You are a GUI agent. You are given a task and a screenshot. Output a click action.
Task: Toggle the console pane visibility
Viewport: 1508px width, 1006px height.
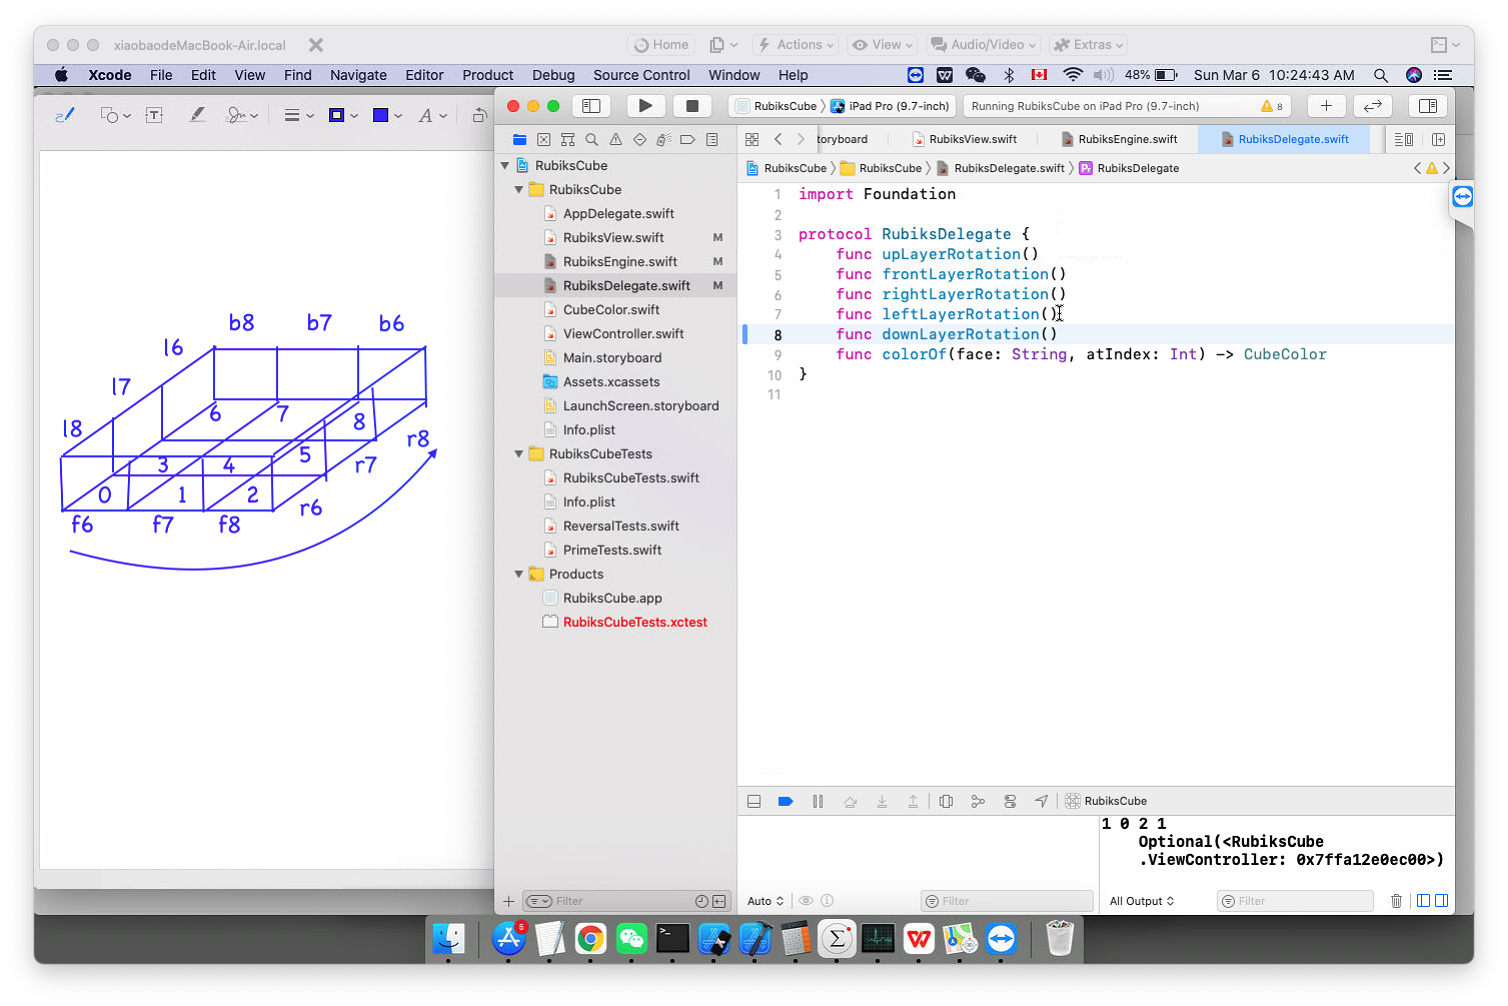(x=1442, y=901)
